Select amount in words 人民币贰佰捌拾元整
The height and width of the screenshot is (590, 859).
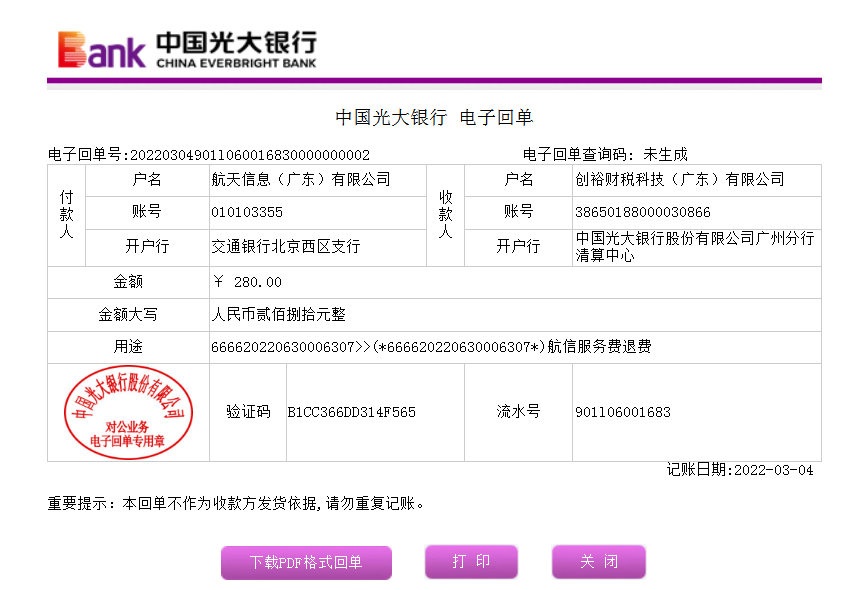tap(278, 314)
